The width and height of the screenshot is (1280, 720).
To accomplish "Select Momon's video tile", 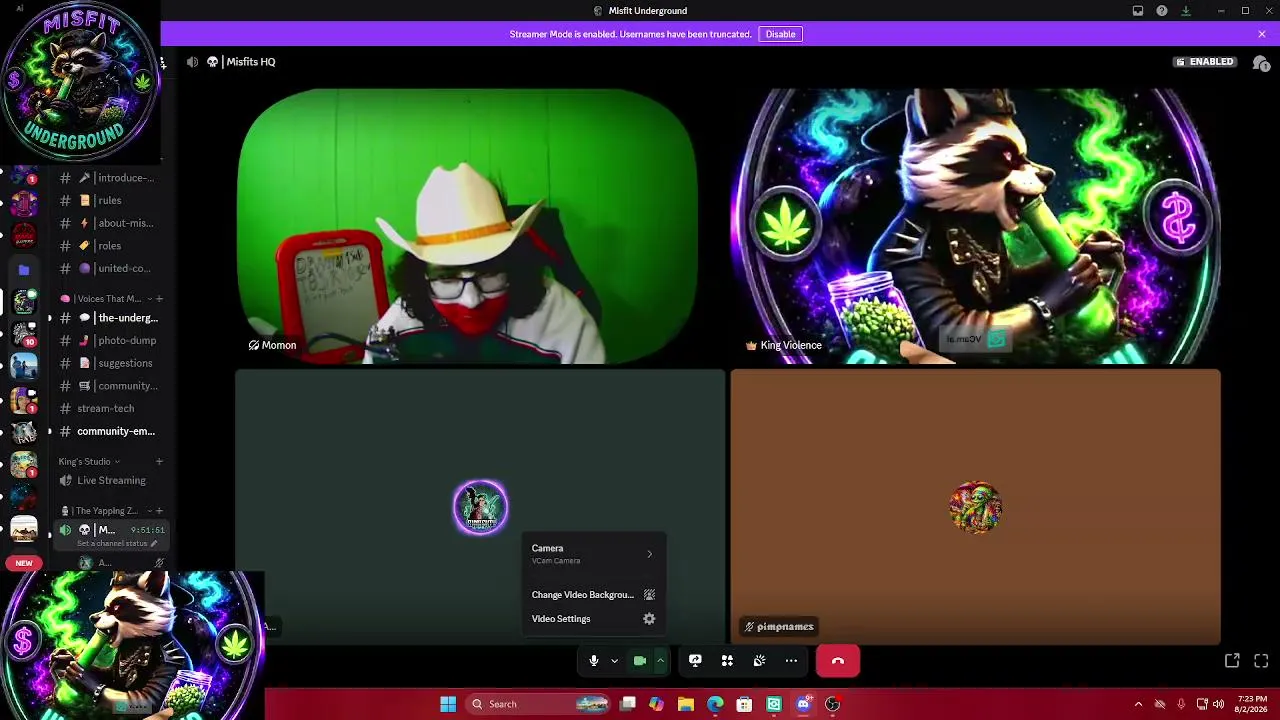I will (x=466, y=226).
